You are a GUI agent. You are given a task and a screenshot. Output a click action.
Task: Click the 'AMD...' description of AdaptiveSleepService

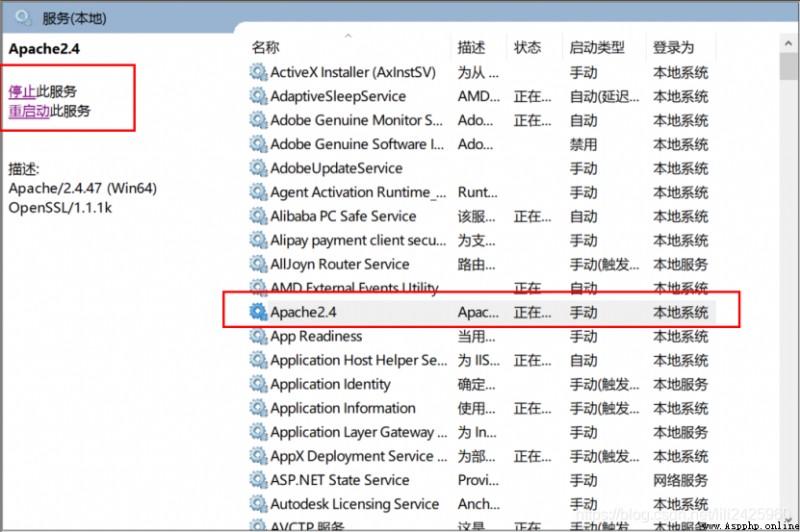pos(479,96)
